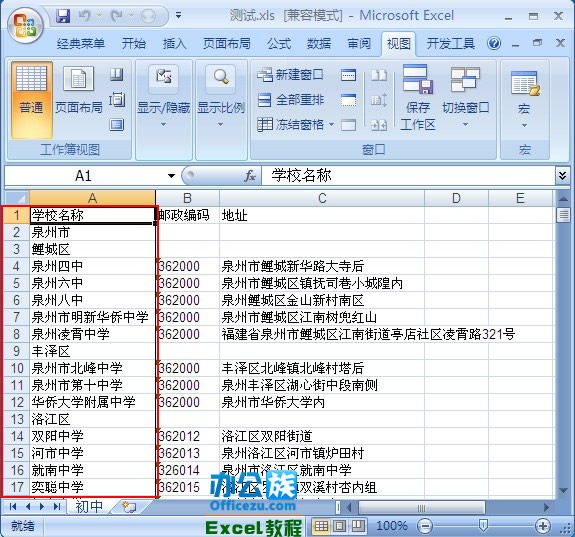The height and width of the screenshot is (537, 575).
Task: Select row 9 header
Action: 17,351
